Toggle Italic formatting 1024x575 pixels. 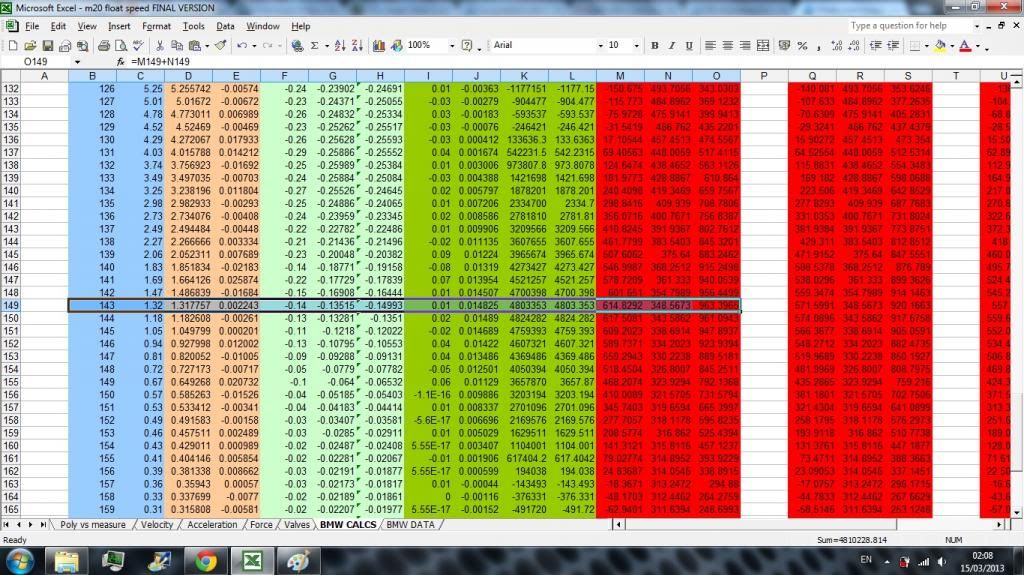(671, 46)
